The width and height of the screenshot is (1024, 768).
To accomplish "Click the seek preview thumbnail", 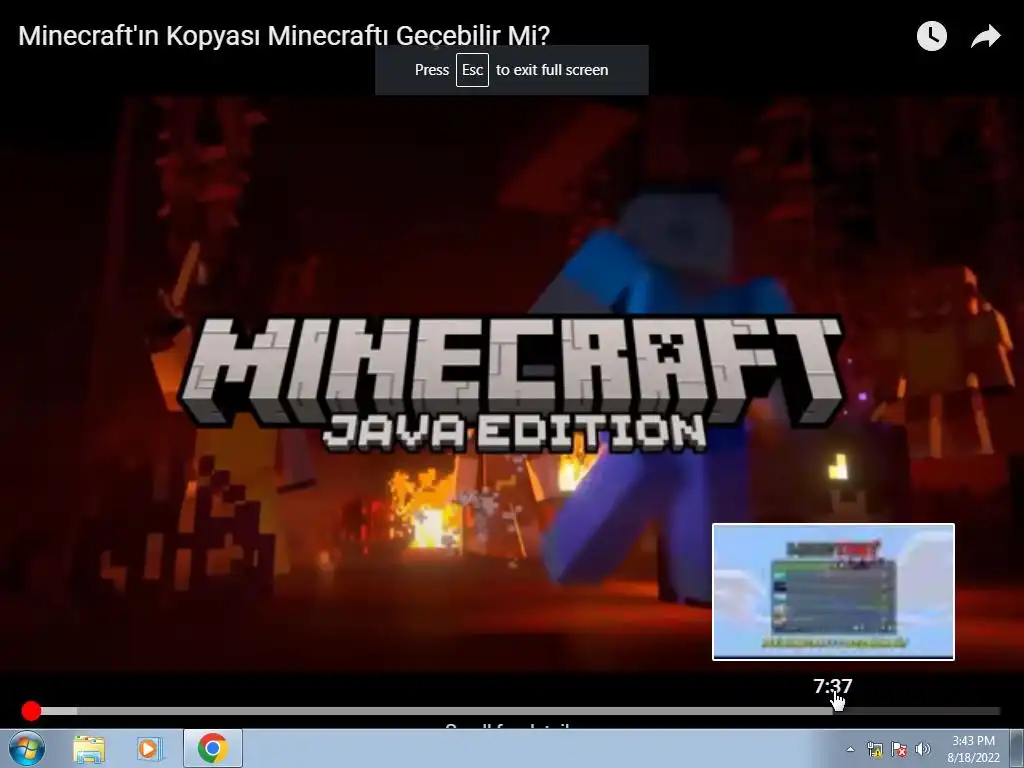I will click(x=833, y=592).
